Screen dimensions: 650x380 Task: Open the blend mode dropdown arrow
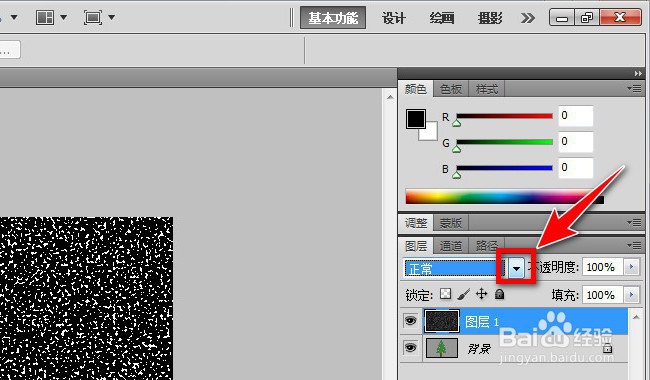[x=516, y=269]
